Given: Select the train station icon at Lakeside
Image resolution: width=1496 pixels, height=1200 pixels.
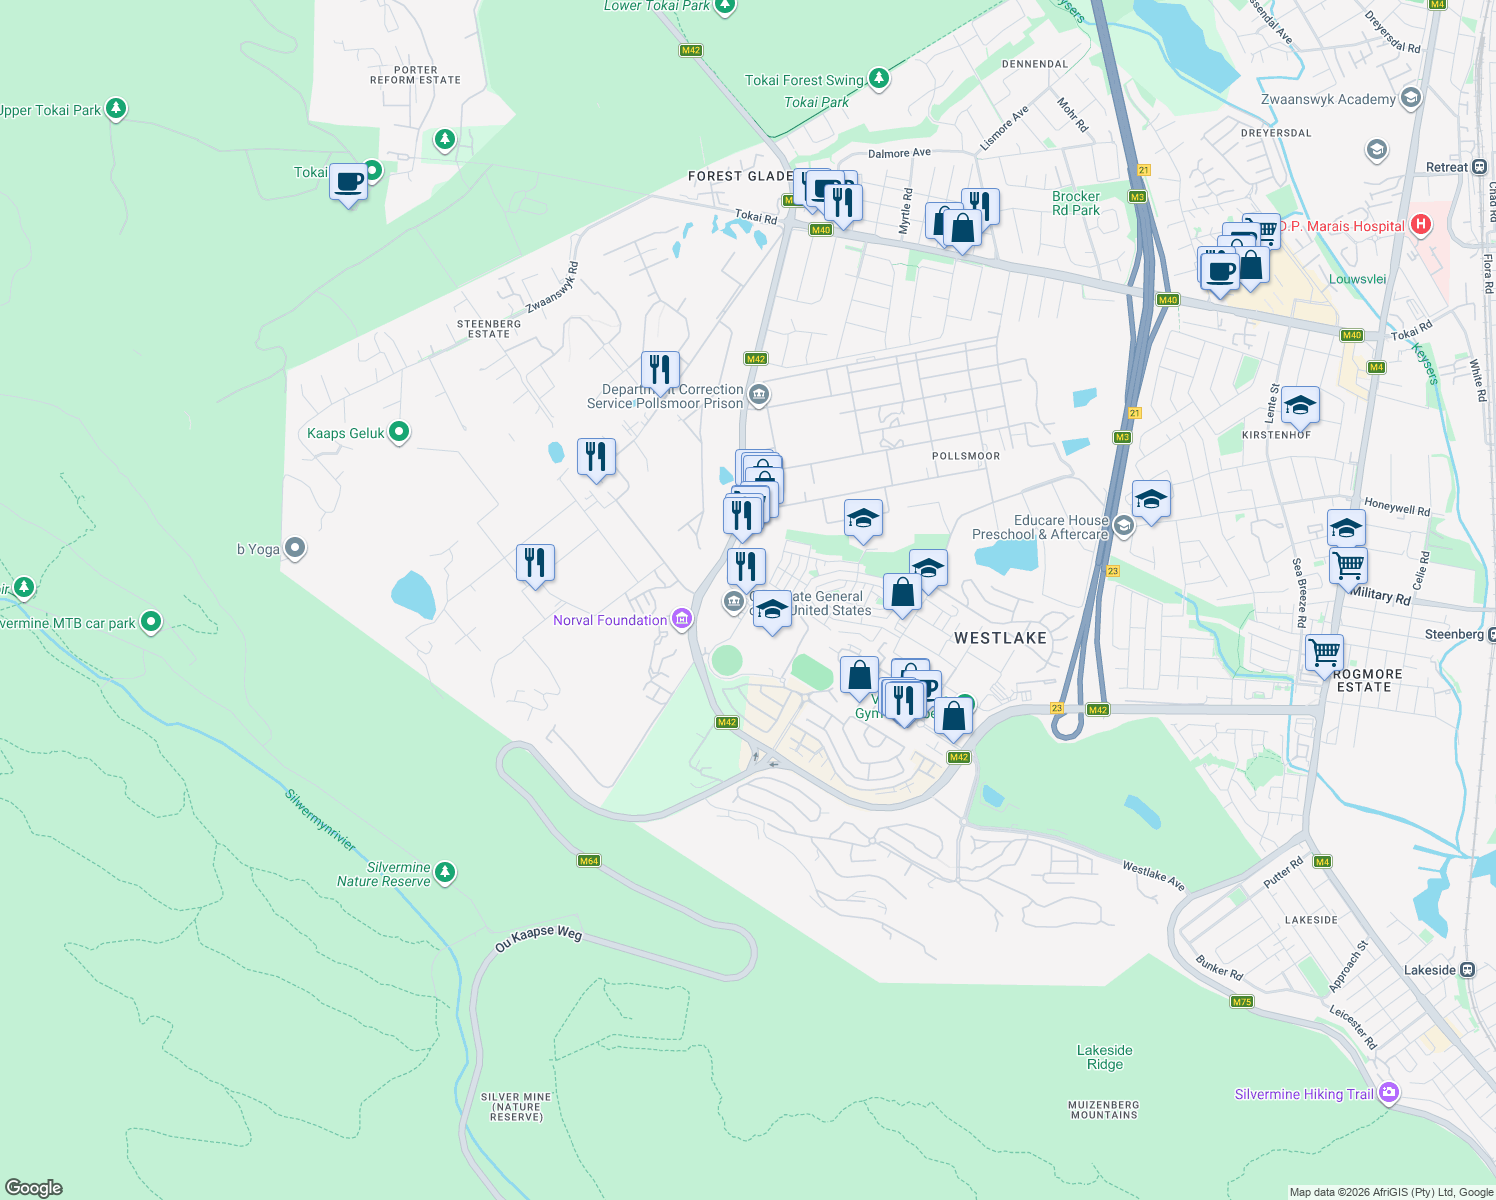Looking at the screenshot, I should click(x=1466, y=969).
